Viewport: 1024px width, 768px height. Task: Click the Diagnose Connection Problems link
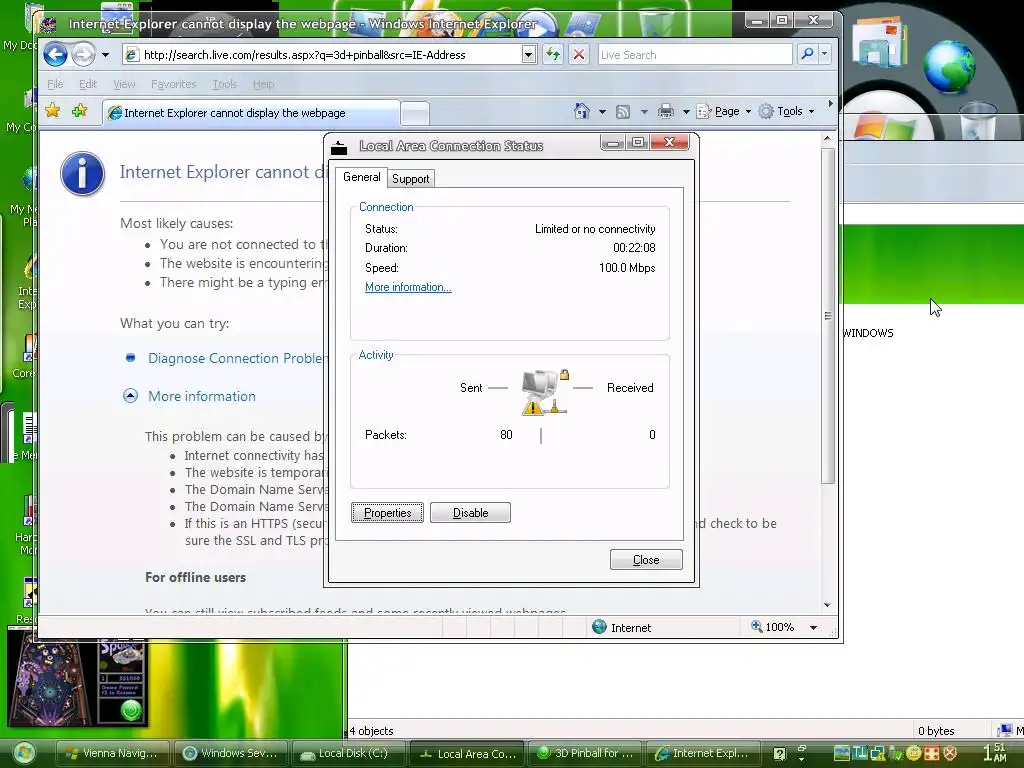pyautogui.click(x=235, y=358)
